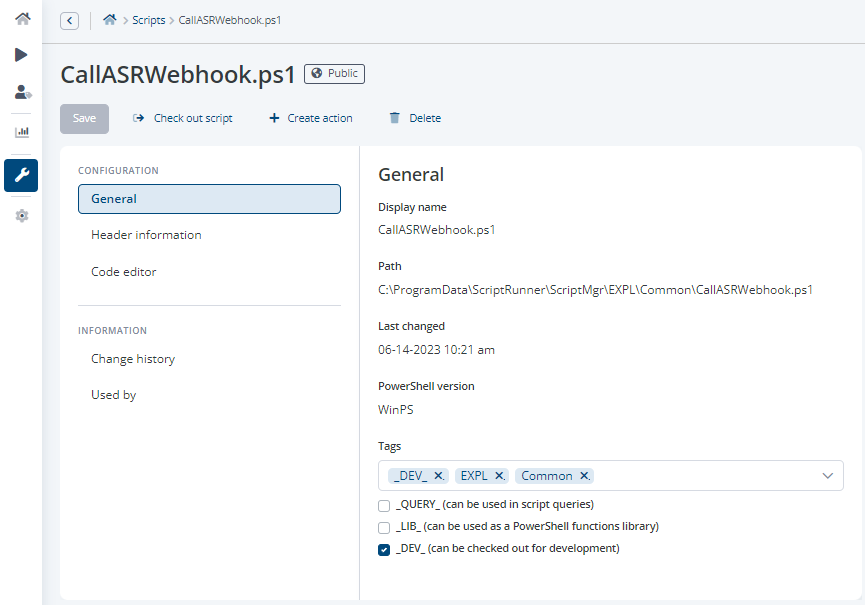Click the Check out script button
The height and width of the screenshot is (605, 865).
point(183,118)
